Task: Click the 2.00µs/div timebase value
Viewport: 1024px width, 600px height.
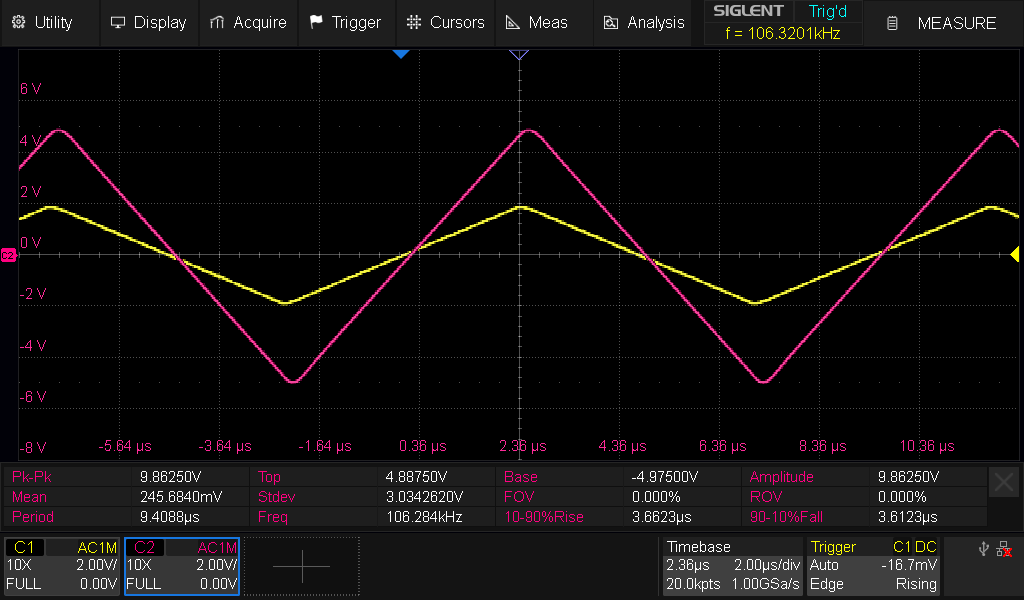Action: 767,565
